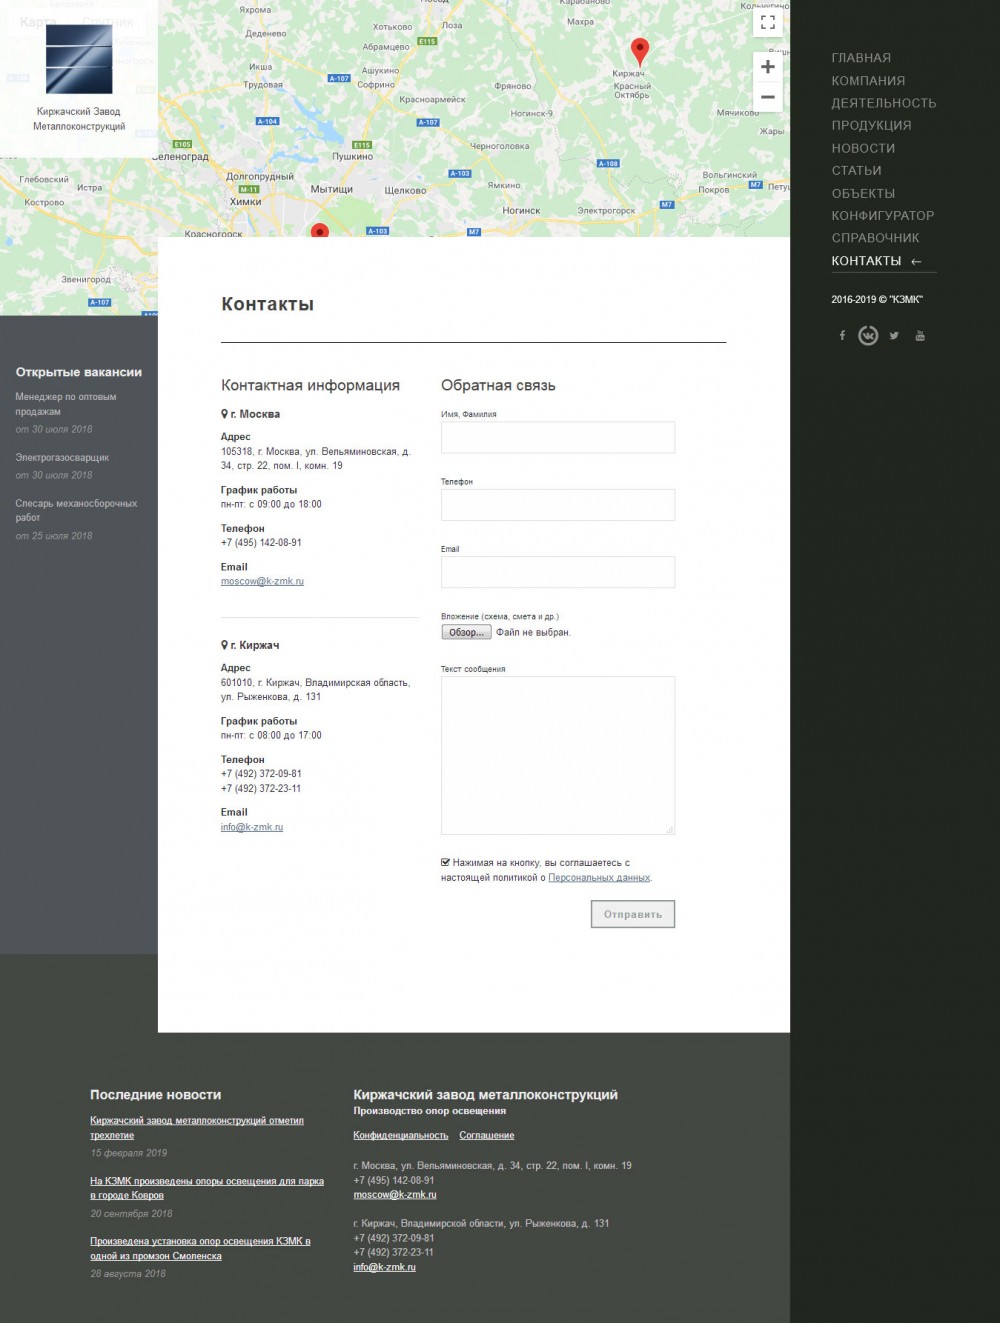Viewport: 1000px width, 1323px height.
Task: Open vacancy Менеджер по оптовым продажам
Action: 66,404
